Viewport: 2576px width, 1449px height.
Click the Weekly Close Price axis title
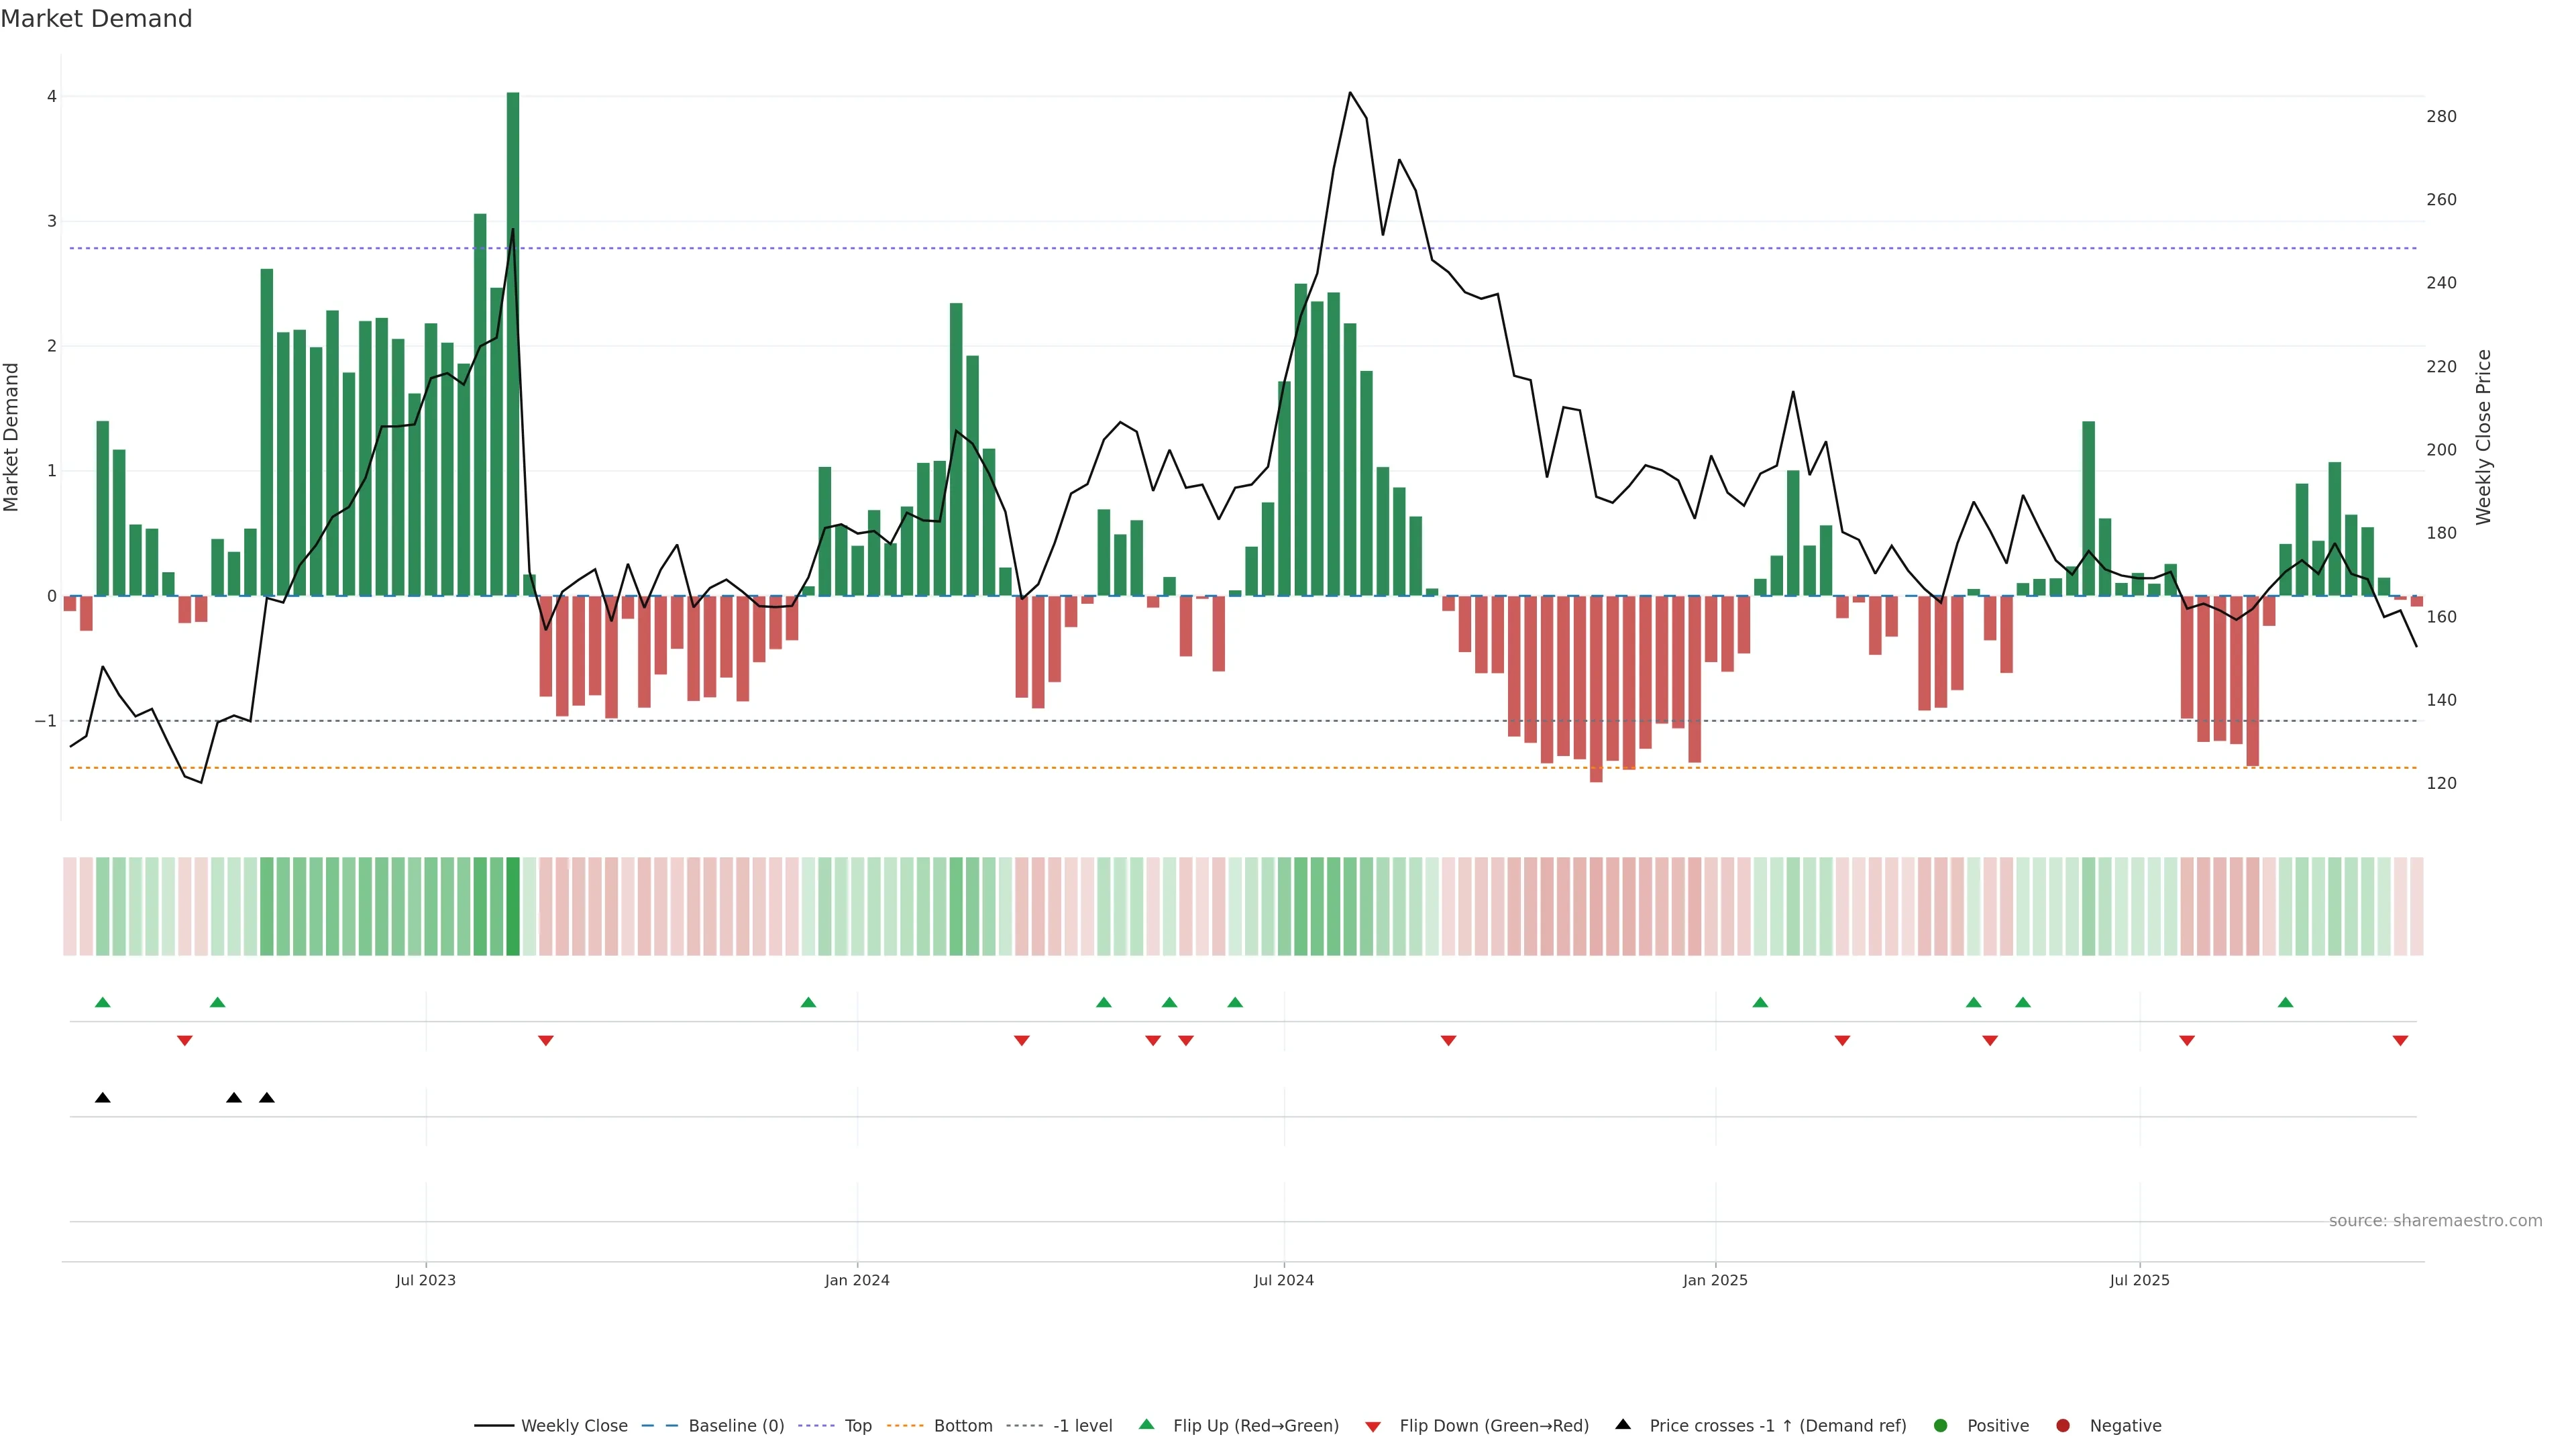point(2484,437)
